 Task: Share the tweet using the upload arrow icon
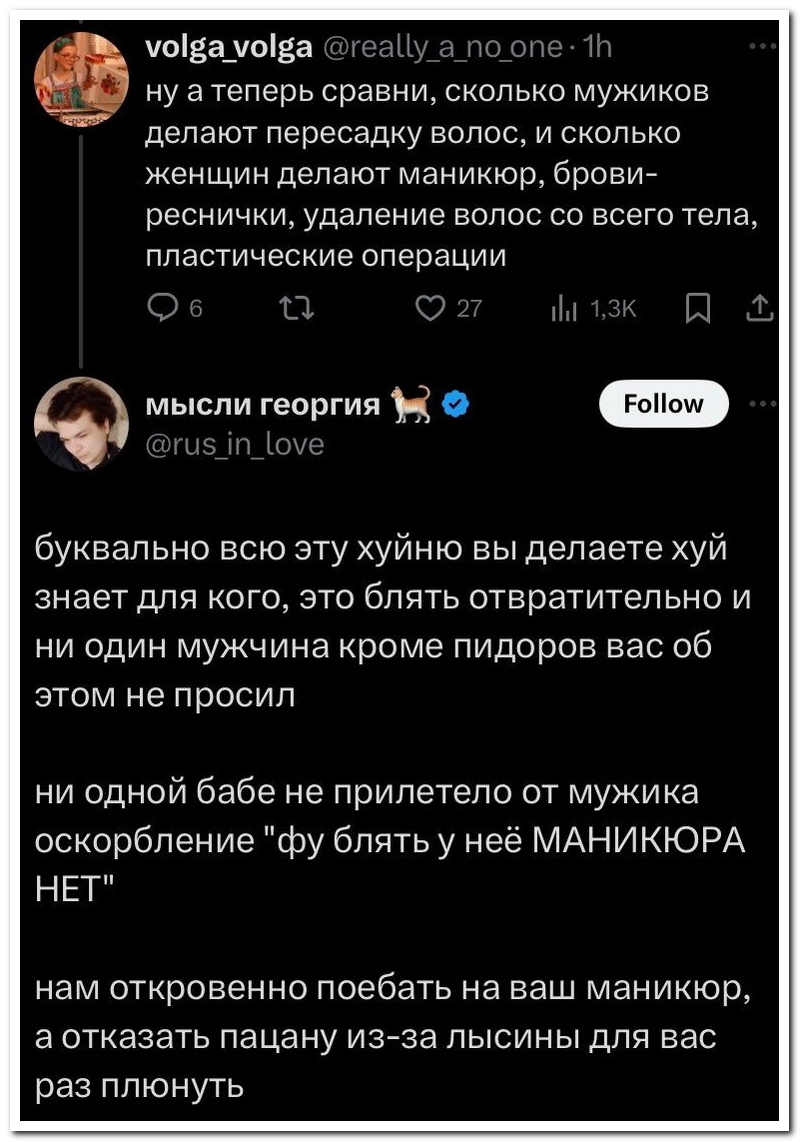(x=759, y=309)
